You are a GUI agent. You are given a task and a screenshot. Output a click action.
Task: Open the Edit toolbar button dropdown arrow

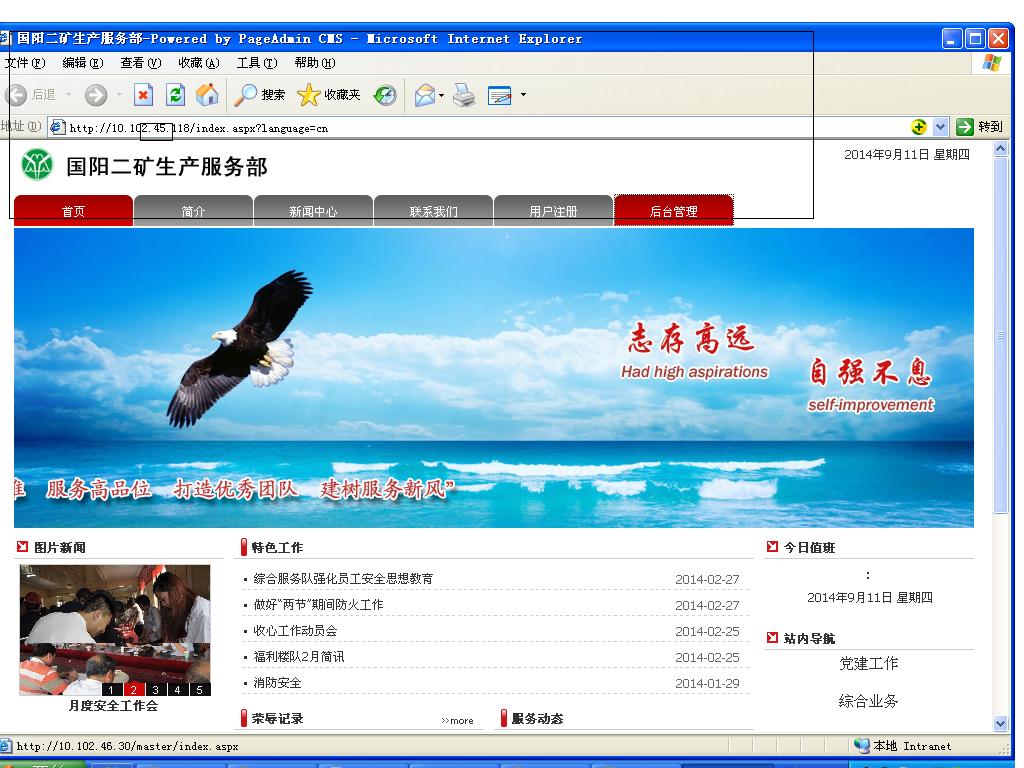coord(523,95)
